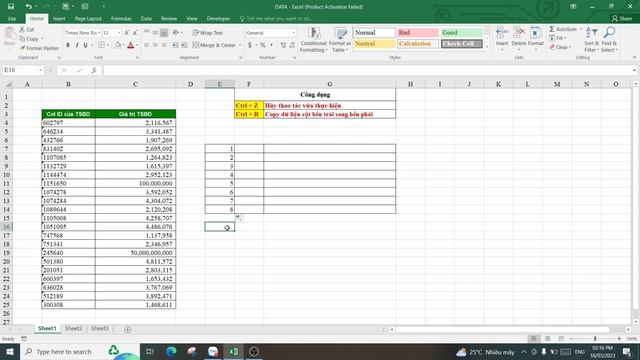This screenshot has width=640, height=360.
Task: Select cell with value 50,000,000,000
Action: click(x=136, y=253)
